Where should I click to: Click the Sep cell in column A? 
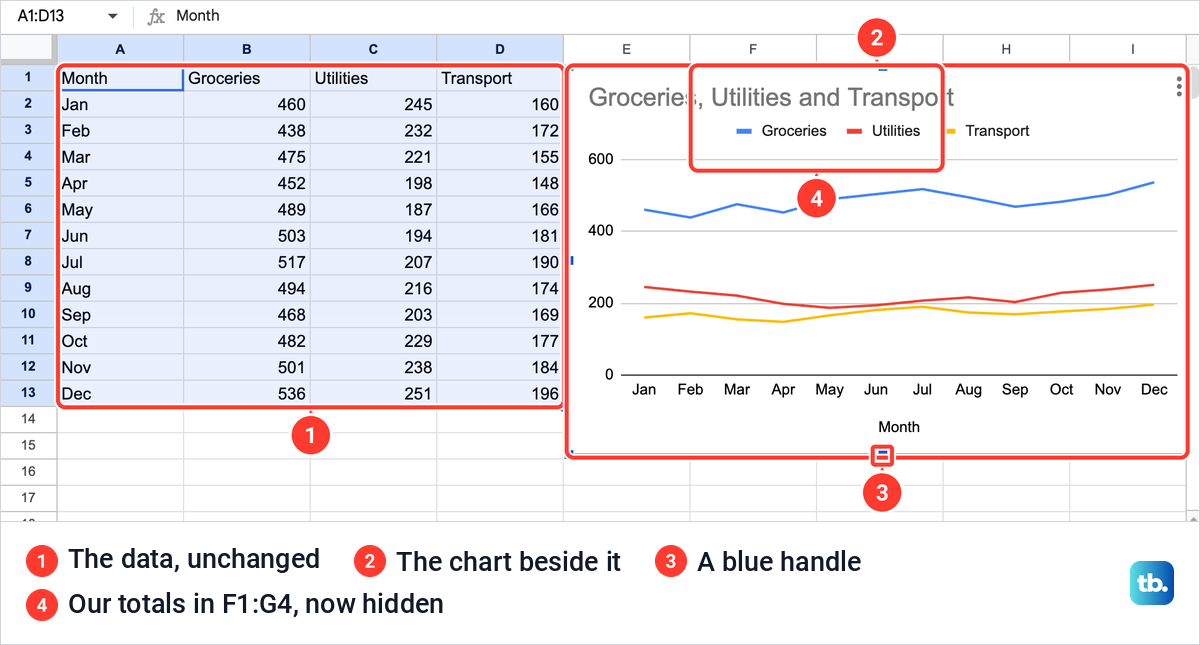click(x=120, y=315)
